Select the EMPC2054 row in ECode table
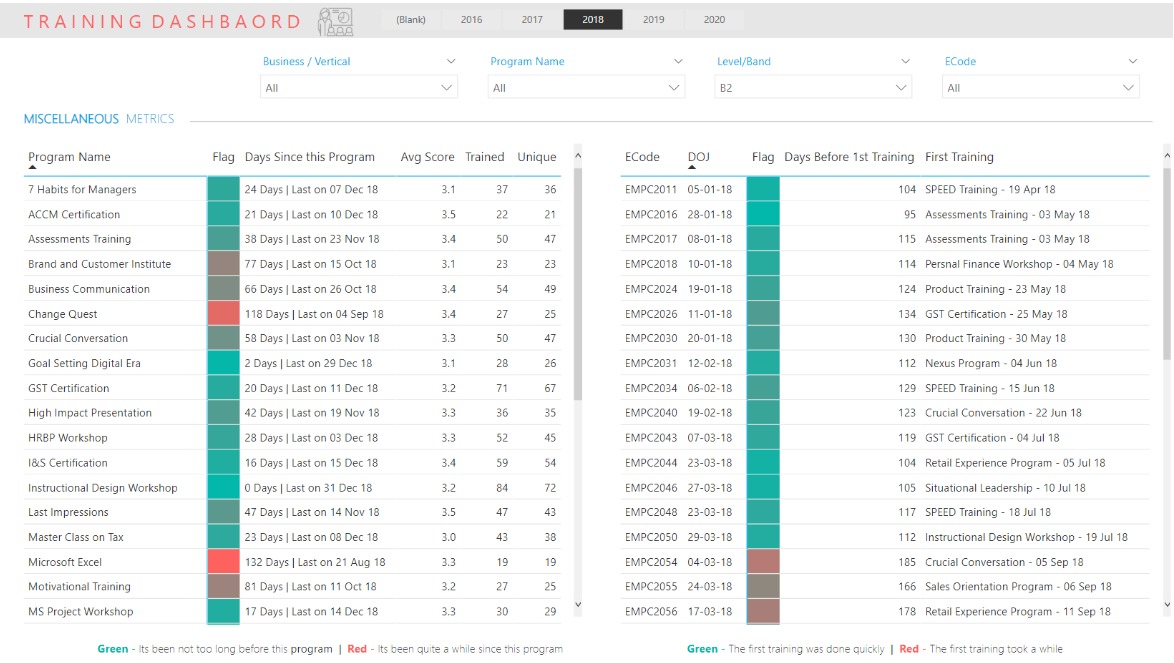Image resolution: width=1174 pixels, height=663 pixels. click(x=651, y=562)
